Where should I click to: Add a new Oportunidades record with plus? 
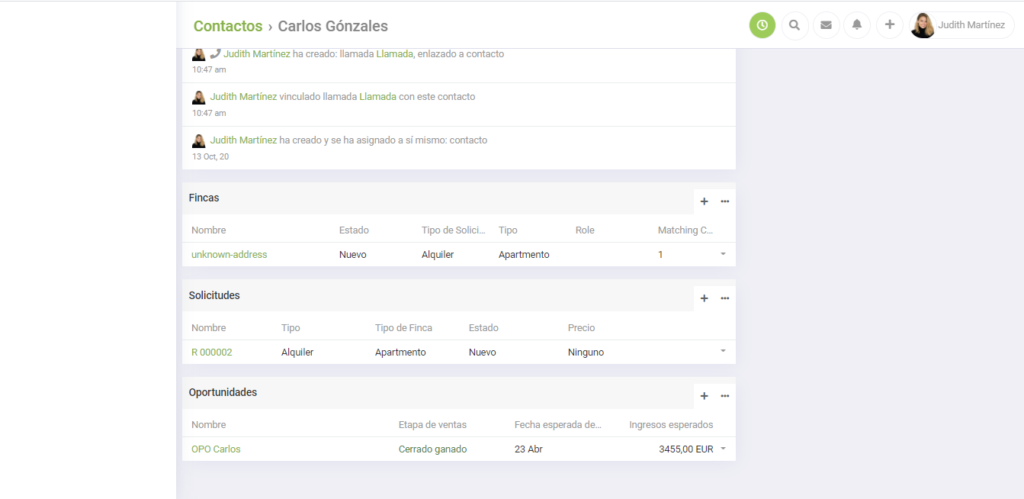(704, 395)
